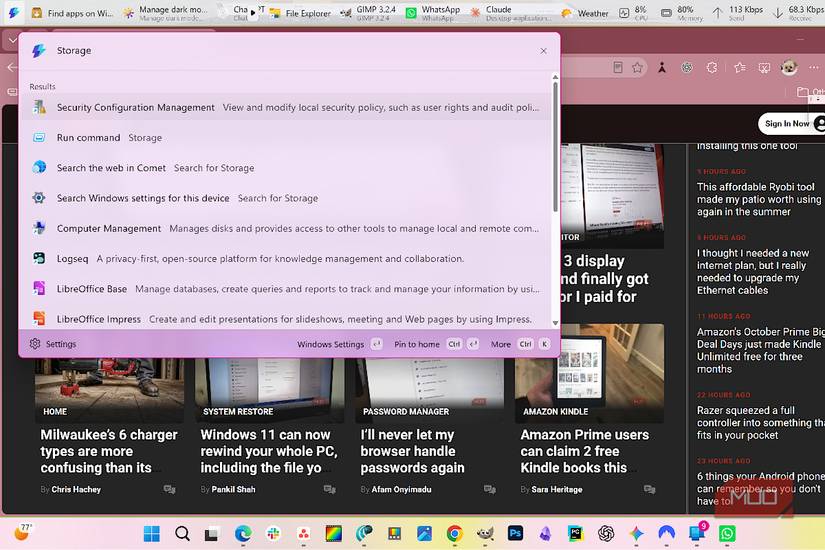Open the Edge profile avatar

click(x=789, y=67)
